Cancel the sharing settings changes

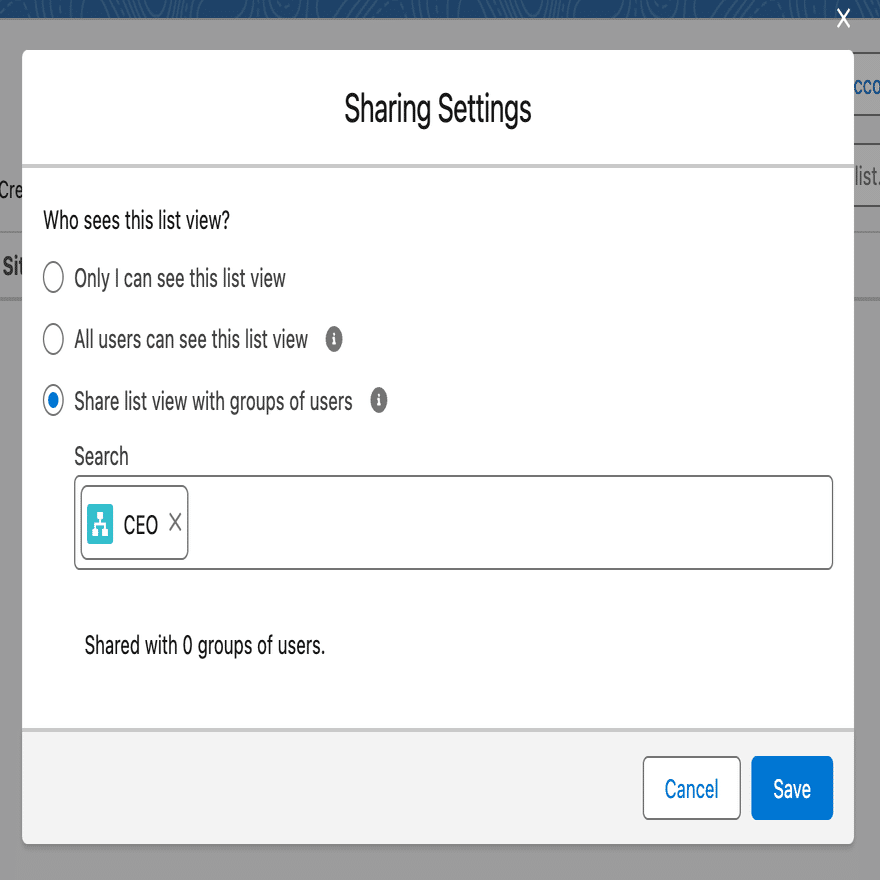[x=691, y=788]
